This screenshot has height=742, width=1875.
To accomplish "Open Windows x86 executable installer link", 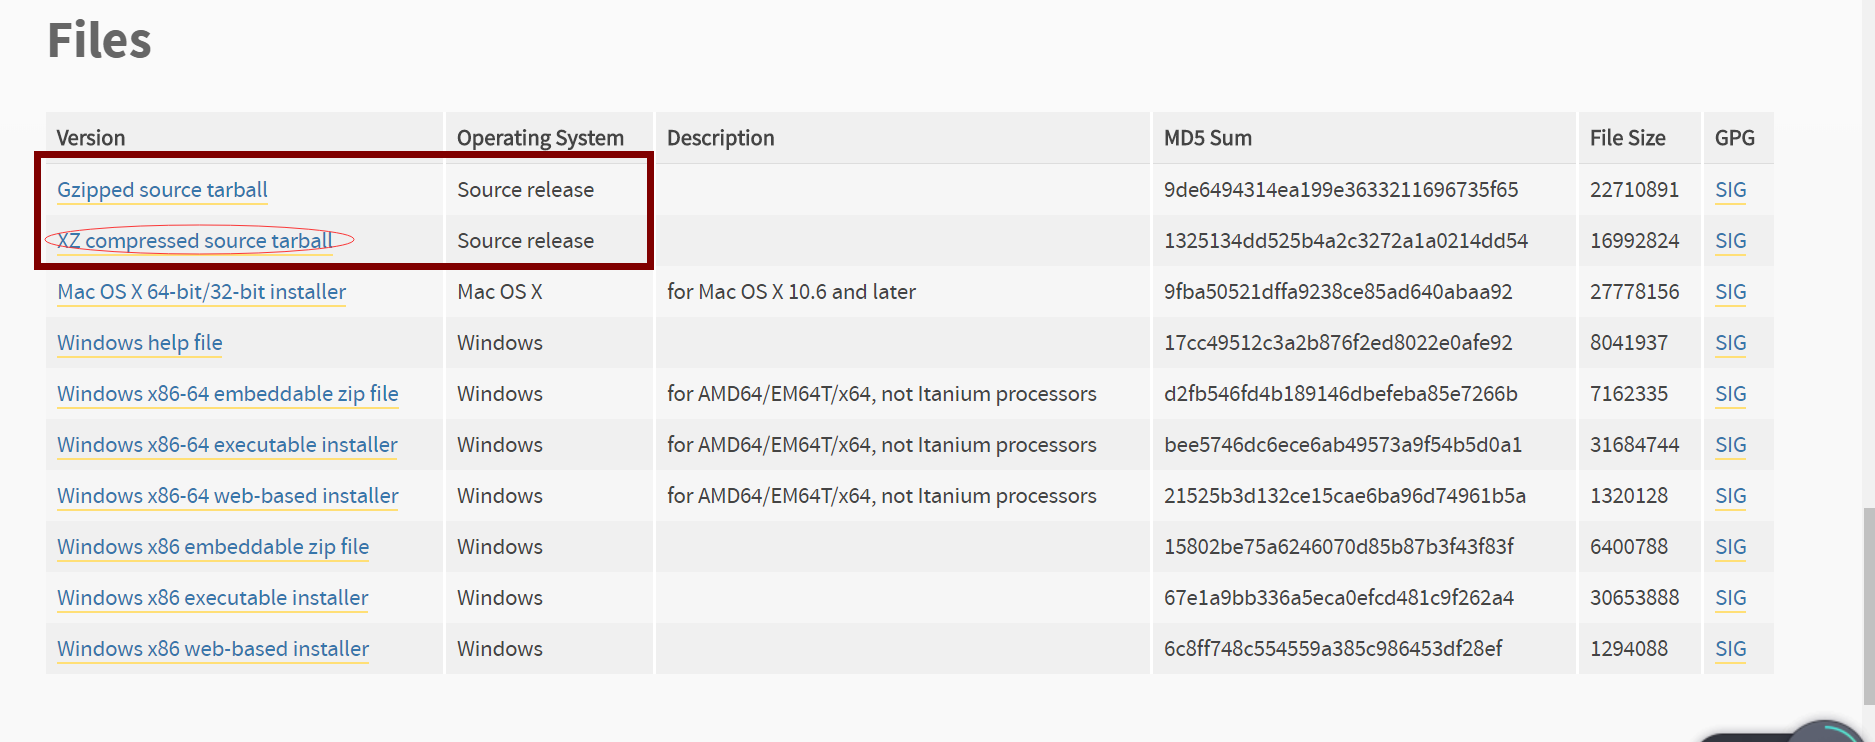I will tap(212, 598).
